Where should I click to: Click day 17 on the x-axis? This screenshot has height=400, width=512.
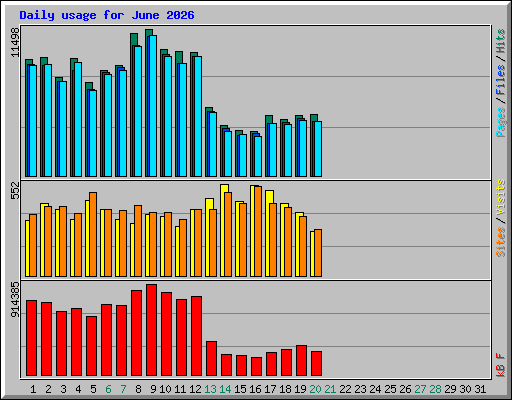270,389
